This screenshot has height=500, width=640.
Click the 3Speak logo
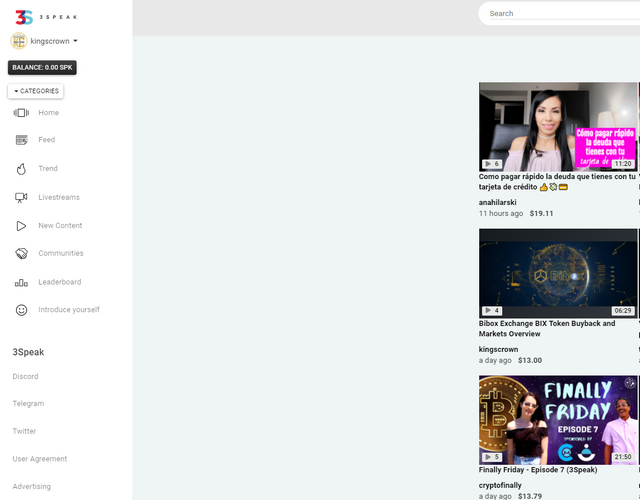[46, 17]
